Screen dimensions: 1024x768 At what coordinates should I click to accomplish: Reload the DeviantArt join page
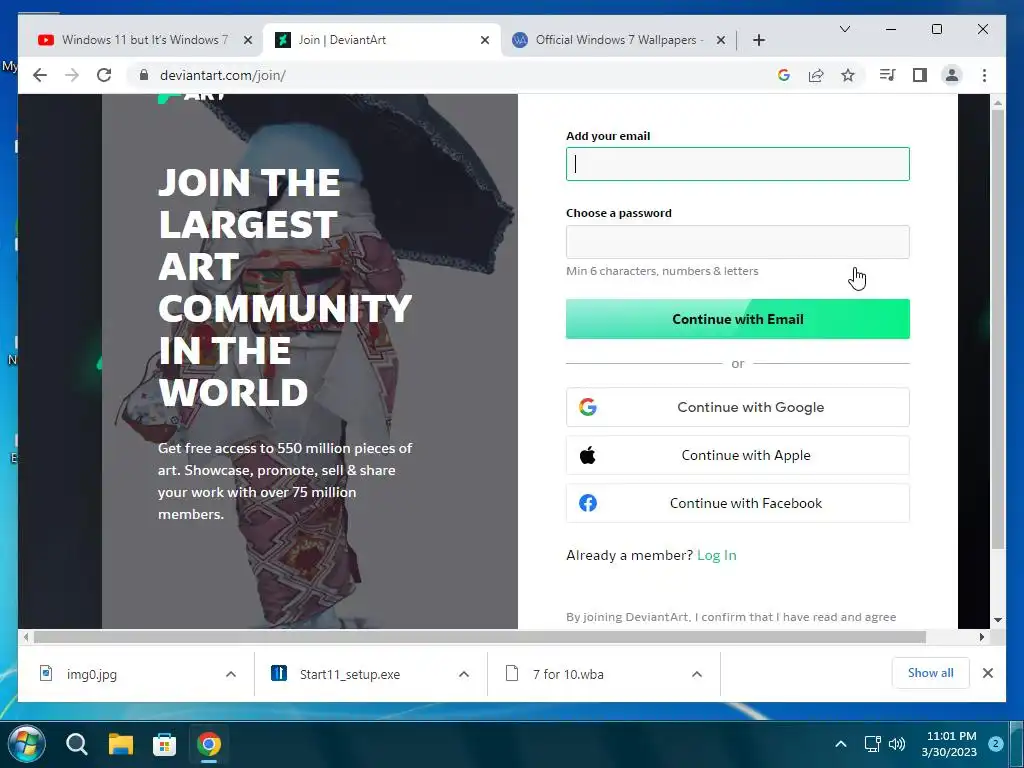(104, 75)
